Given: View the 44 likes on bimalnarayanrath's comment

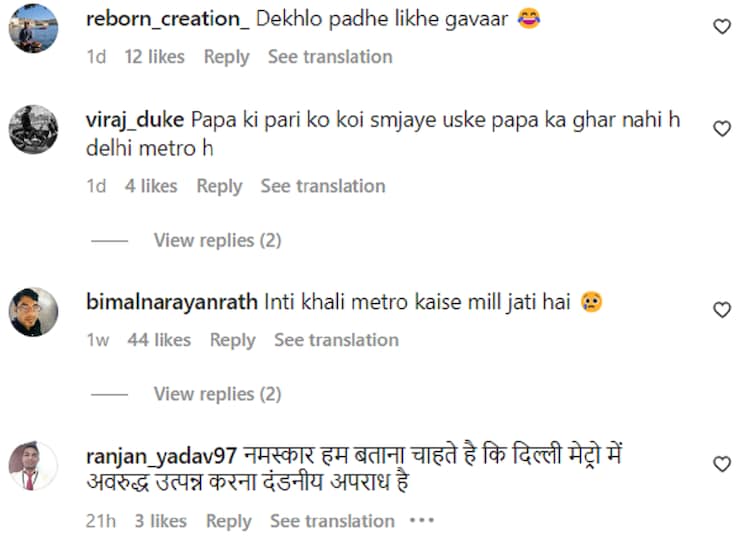Looking at the screenshot, I should tap(159, 340).
